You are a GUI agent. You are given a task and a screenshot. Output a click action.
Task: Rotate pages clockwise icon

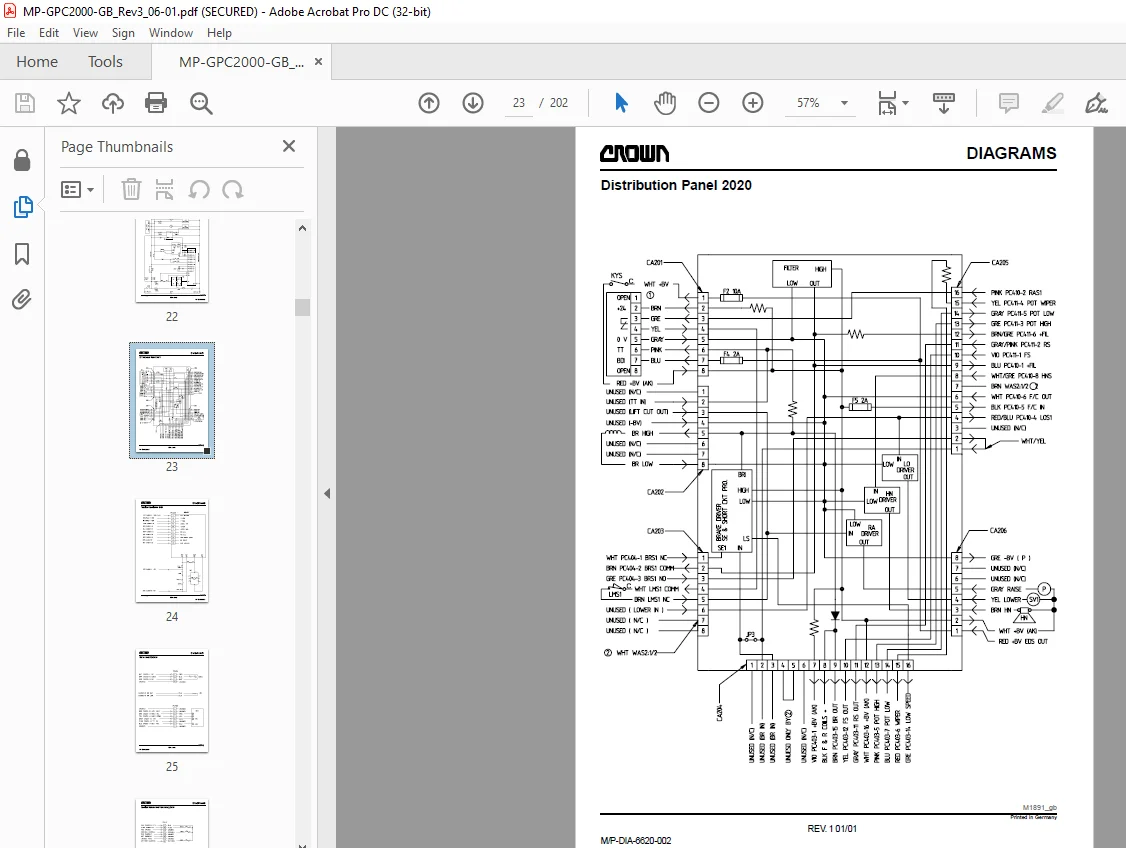[x=233, y=190]
